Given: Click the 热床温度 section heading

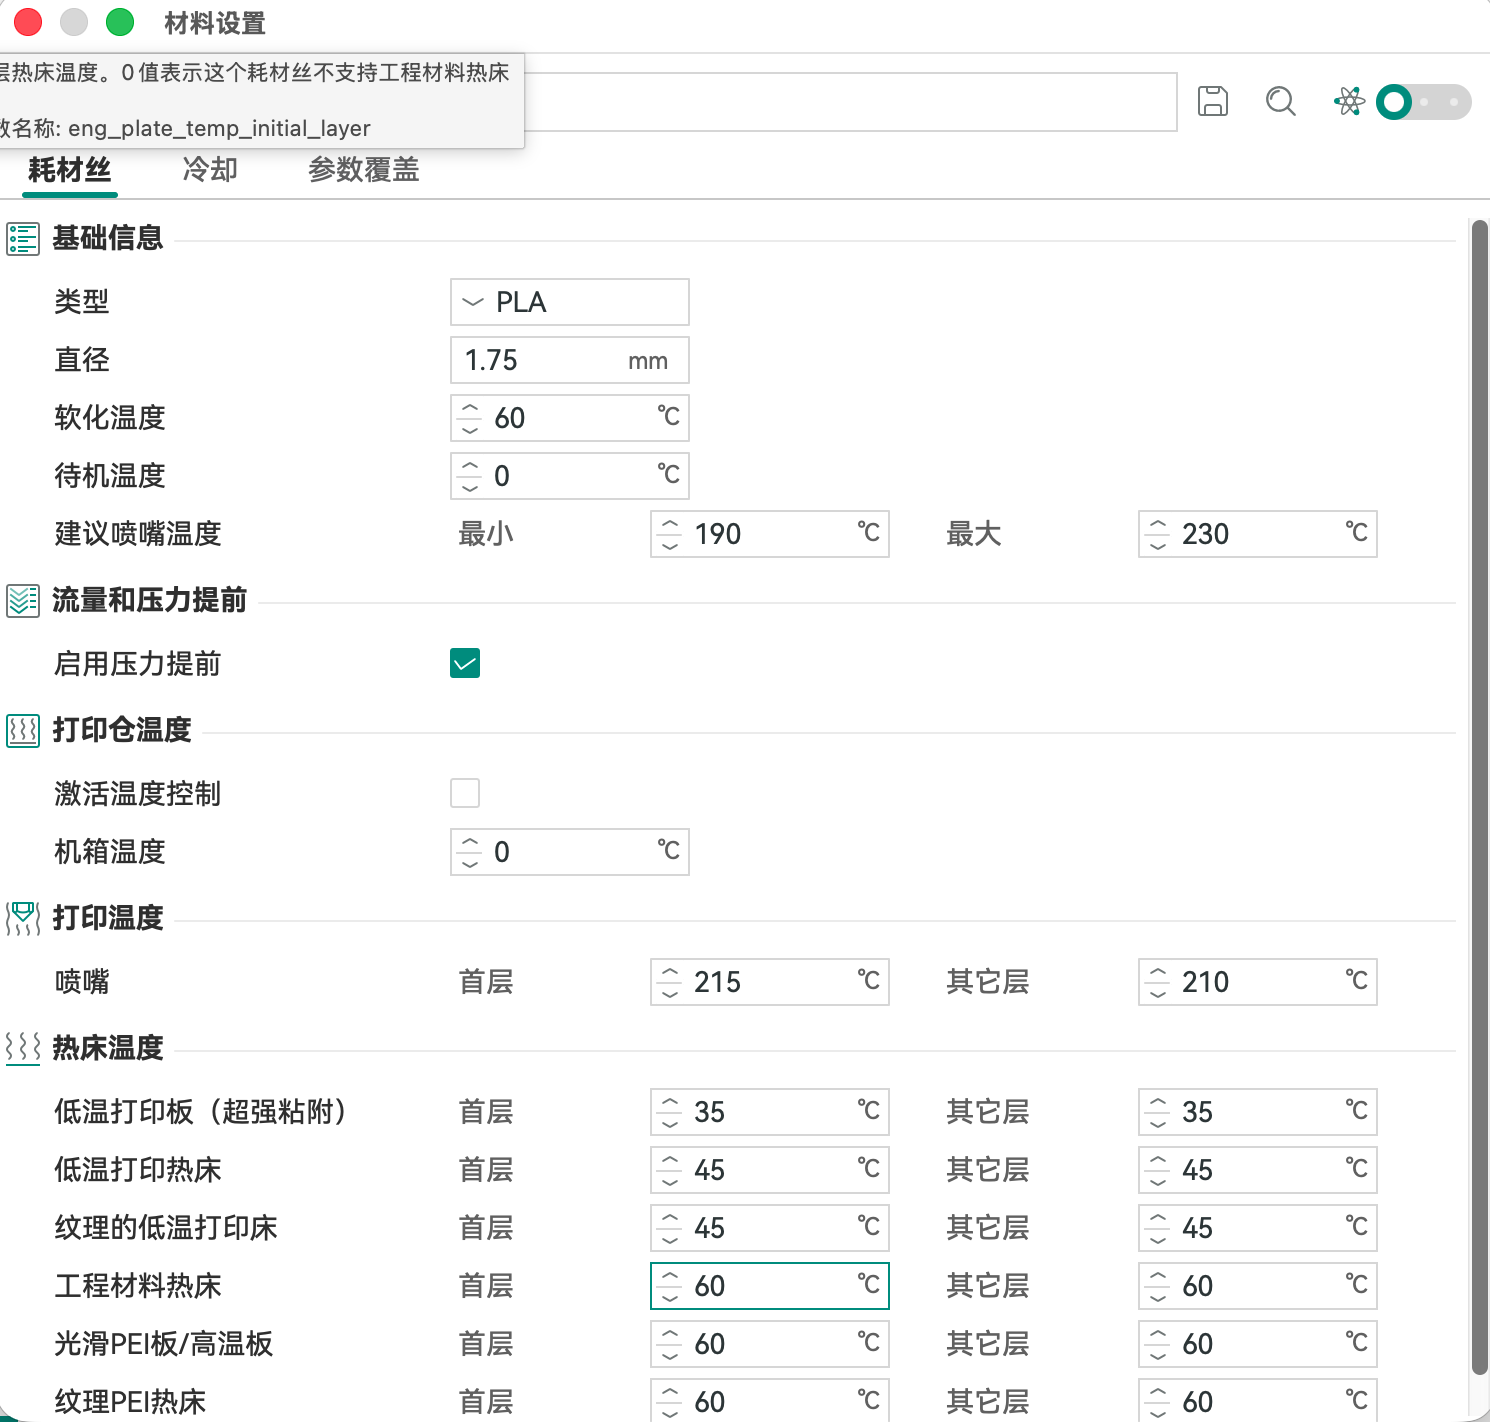Looking at the screenshot, I should [x=108, y=1048].
